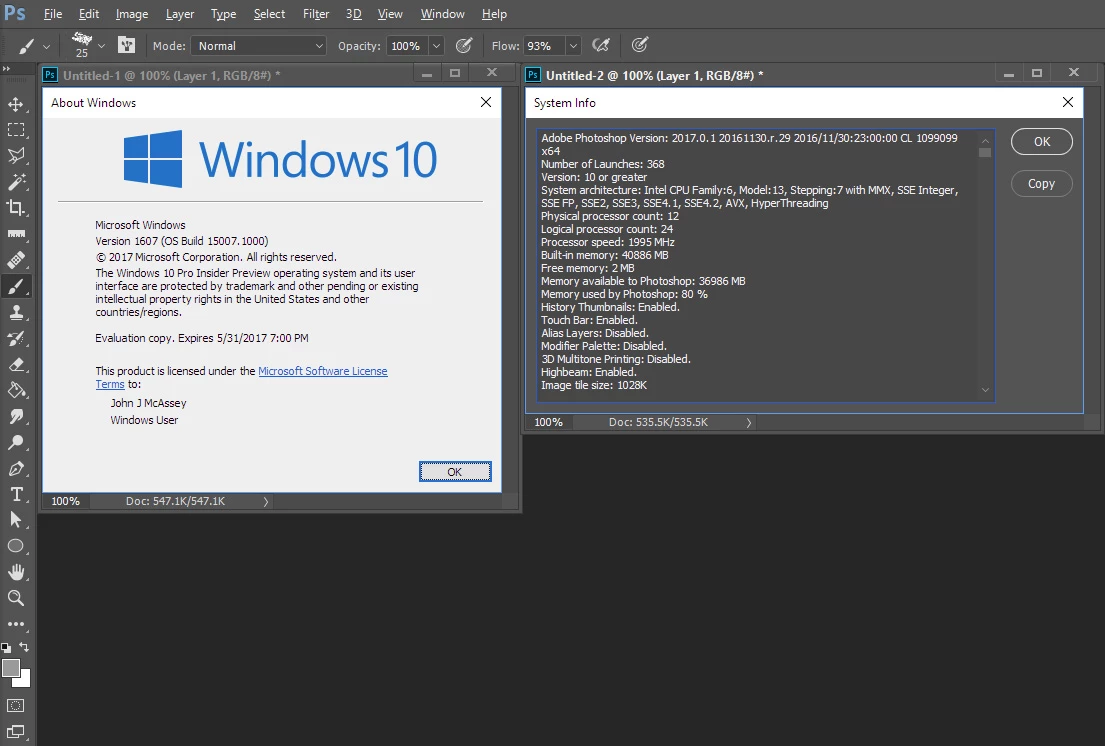
Task: Toggle pressure for opacity button
Action: [x=464, y=46]
